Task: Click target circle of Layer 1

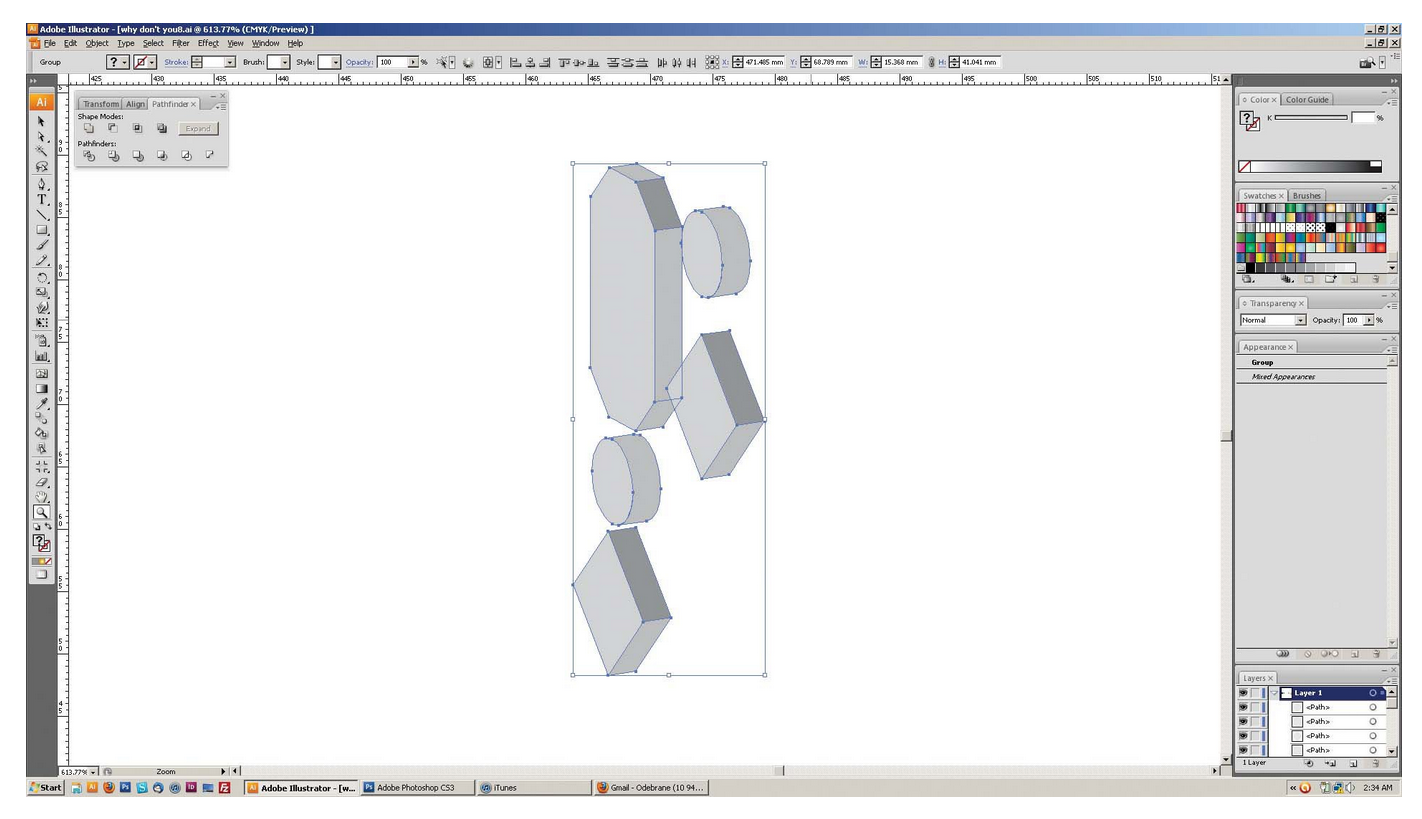Action: (x=1373, y=692)
